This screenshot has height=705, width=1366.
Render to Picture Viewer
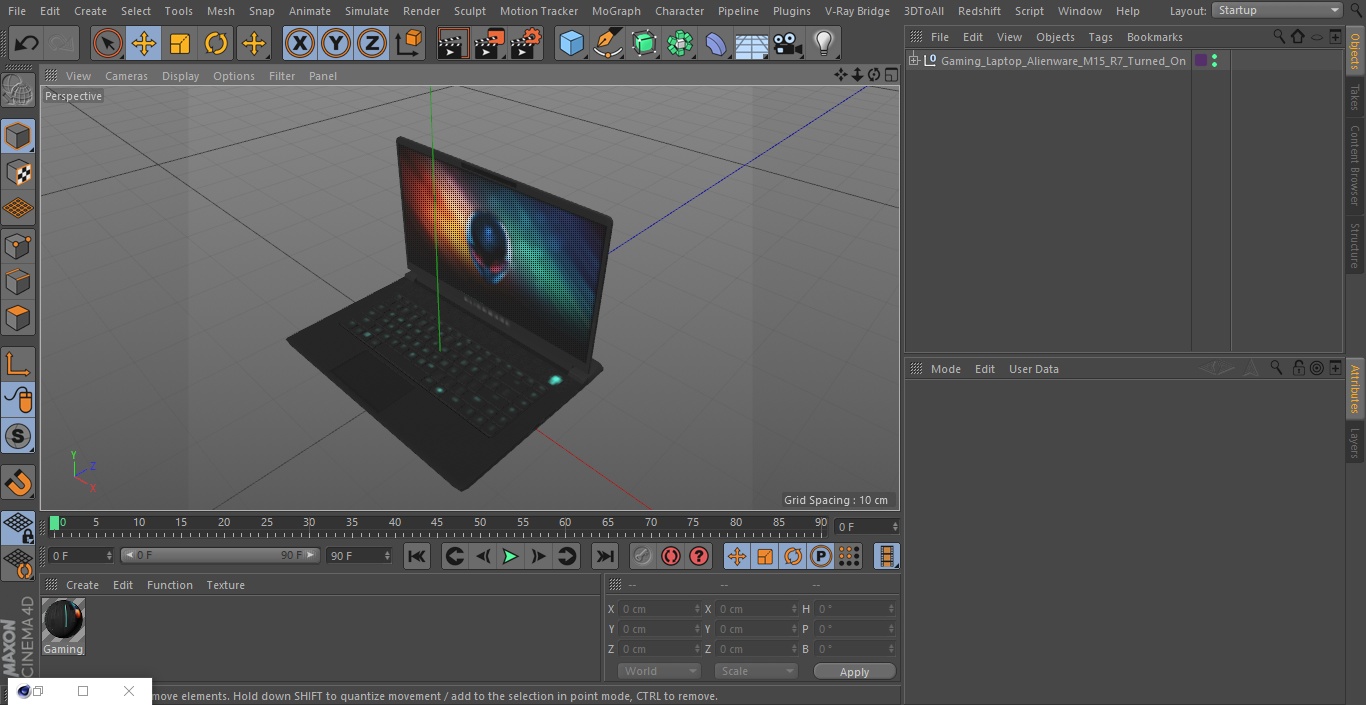tap(489, 43)
